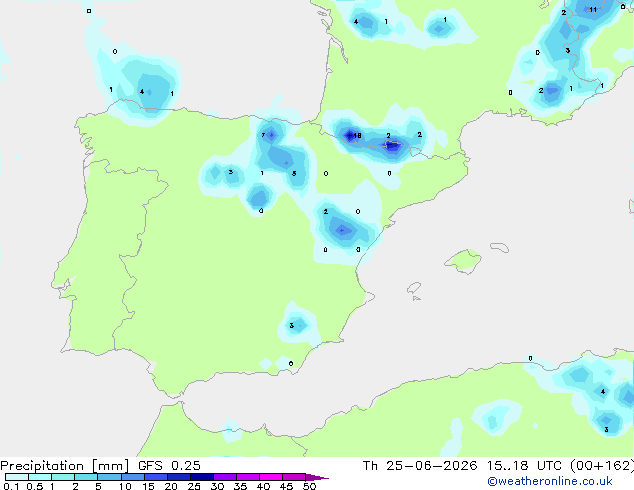This screenshot has height=490, width=634.
Task: Click the "7" precipitation value in northern Spain
Action: pos(263,135)
